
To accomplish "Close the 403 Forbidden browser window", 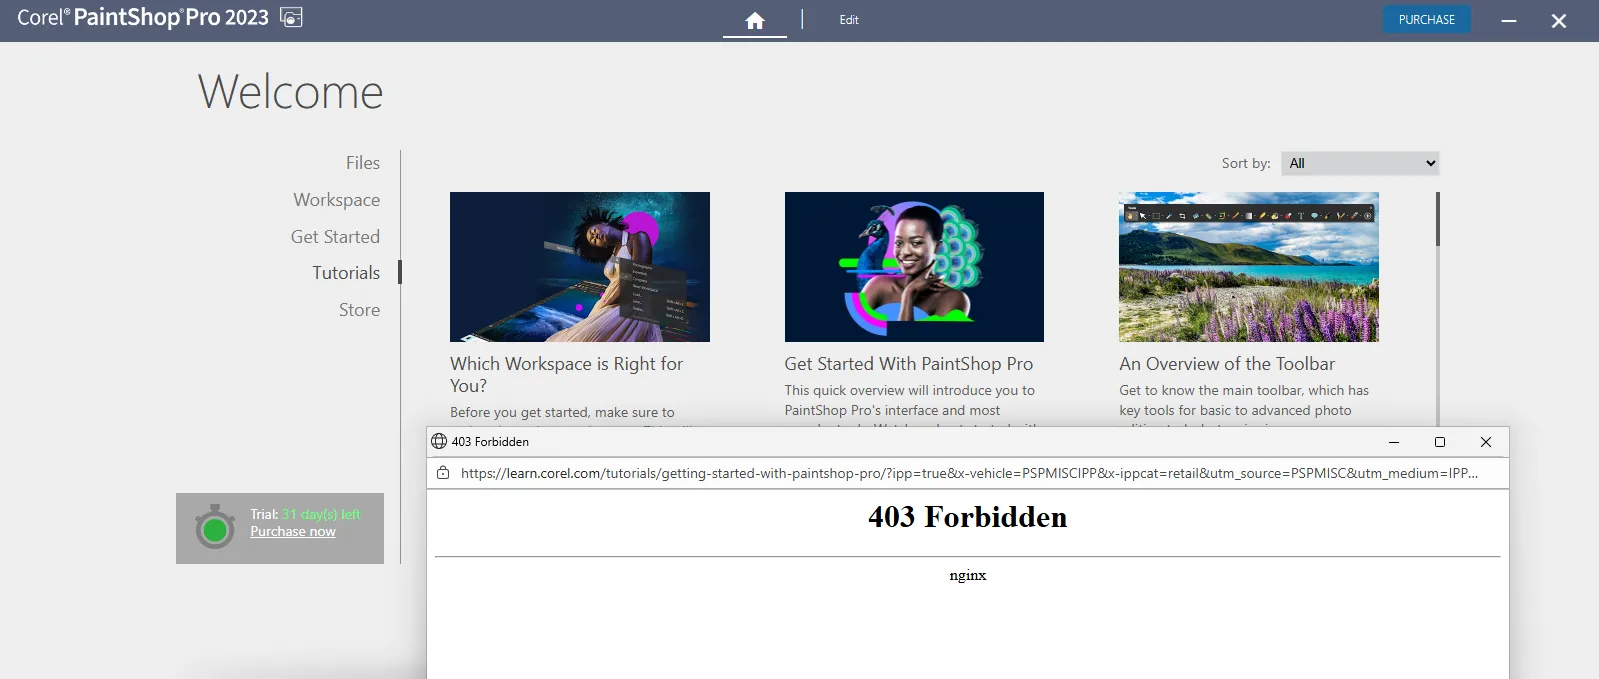I will pyautogui.click(x=1486, y=442).
